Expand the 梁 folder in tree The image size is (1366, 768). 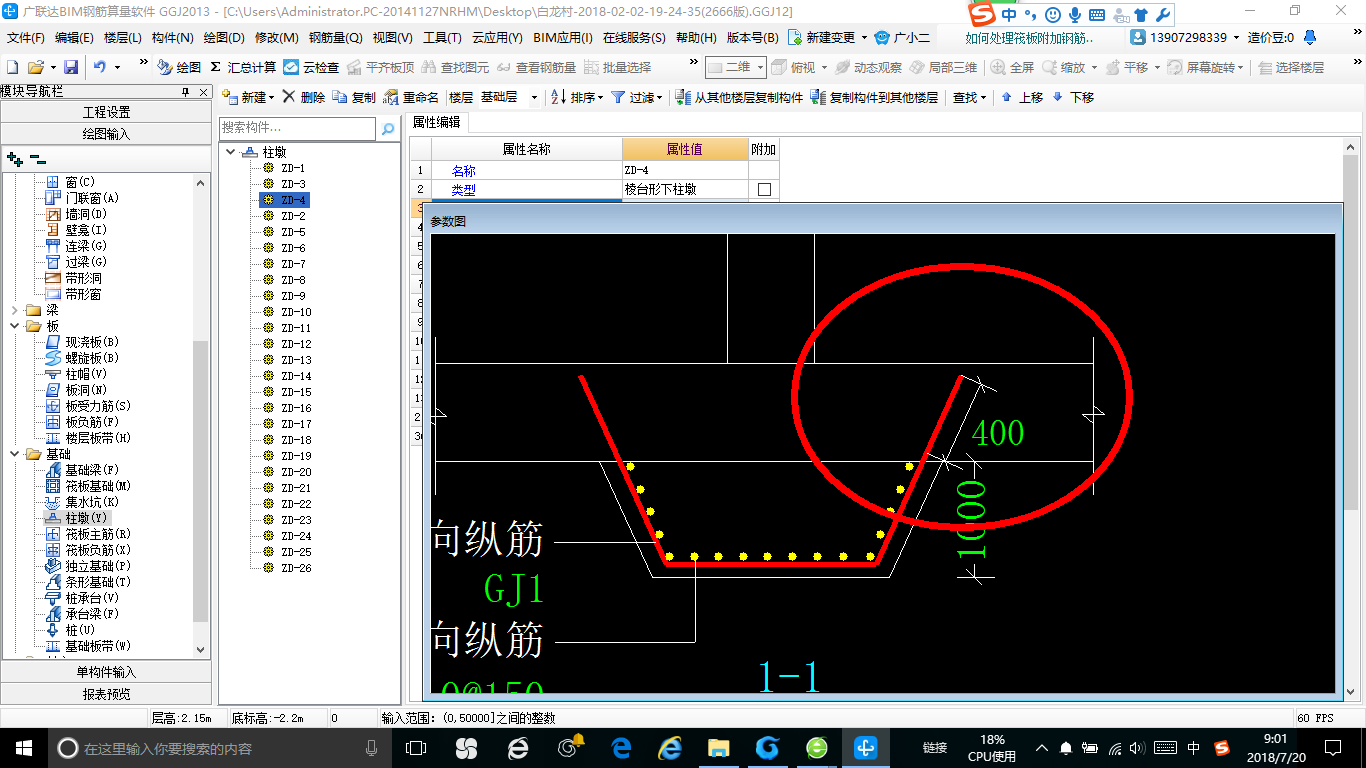(15, 310)
